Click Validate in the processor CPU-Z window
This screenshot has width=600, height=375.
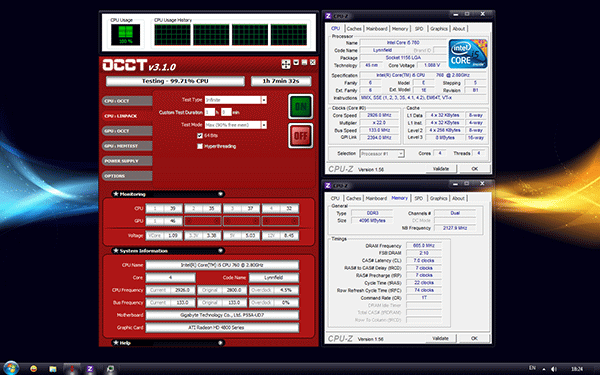point(440,169)
